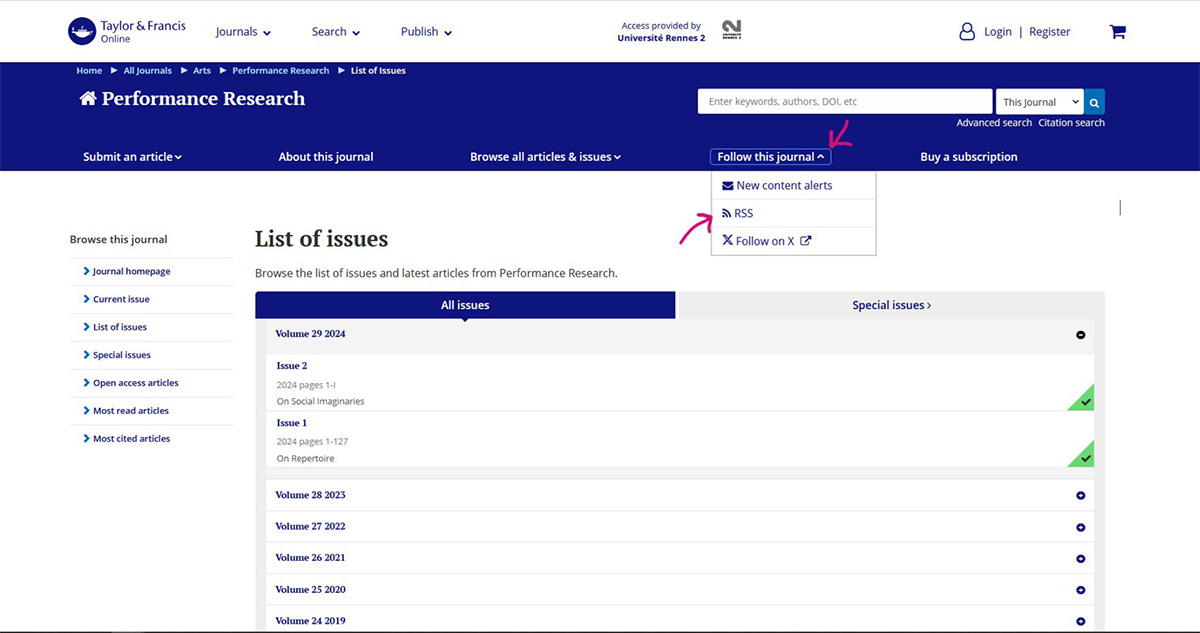Image resolution: width=1200 pixels, height=633 pixels.
Task: Click the keyword search input field
Action: (845, 102)
